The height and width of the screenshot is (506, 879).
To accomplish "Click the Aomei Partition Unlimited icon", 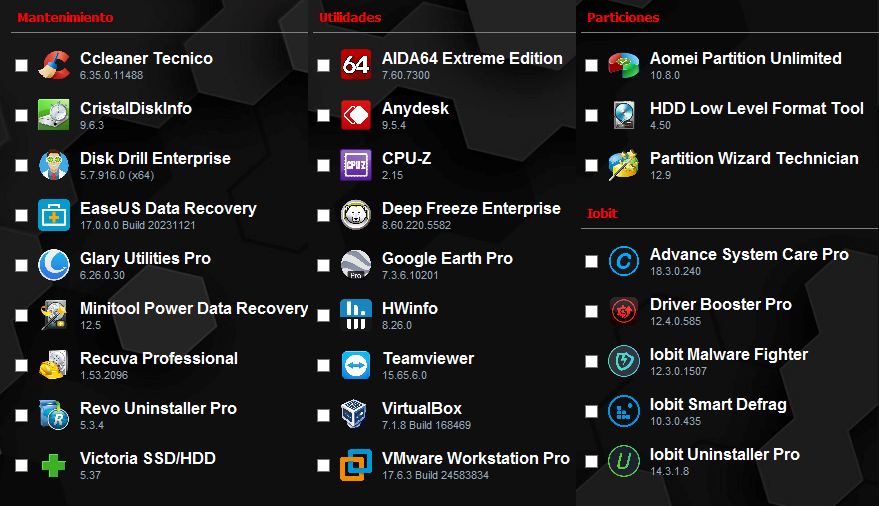I will (x=624, y=65).
